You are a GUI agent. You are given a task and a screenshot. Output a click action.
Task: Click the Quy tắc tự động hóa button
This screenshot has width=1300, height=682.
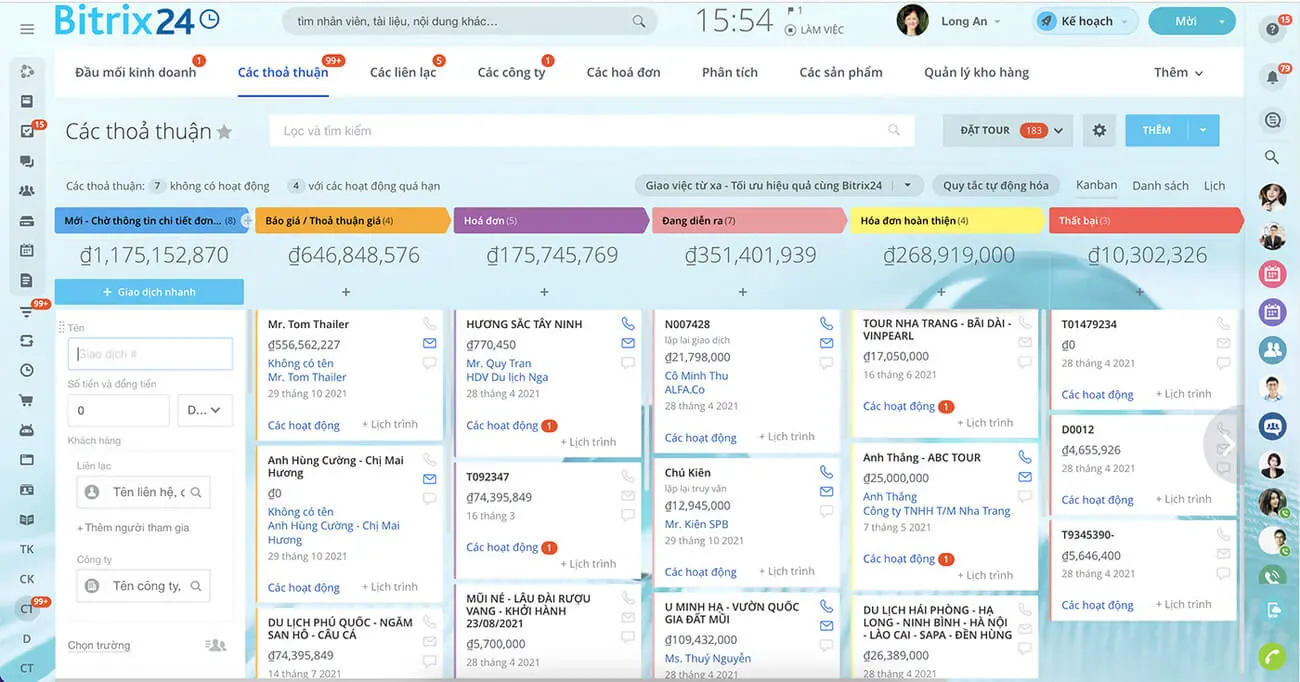[995, 186]
